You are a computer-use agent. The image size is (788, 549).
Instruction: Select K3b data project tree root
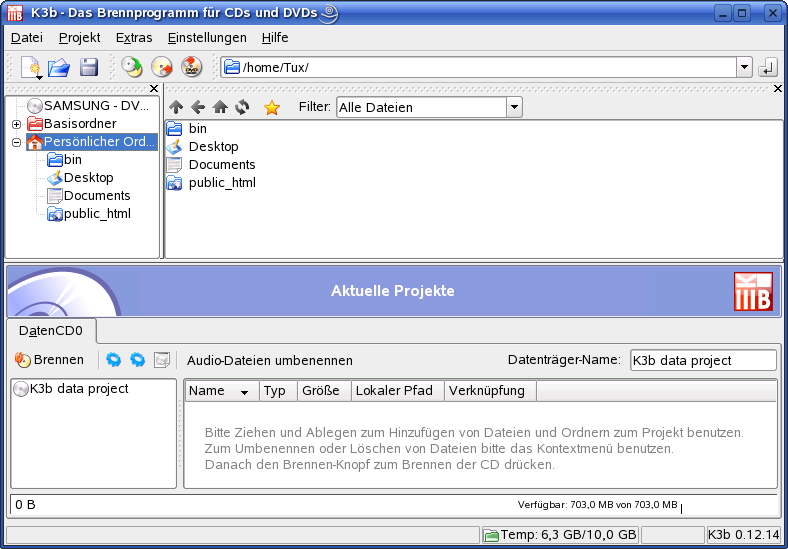tap(71, 389)
